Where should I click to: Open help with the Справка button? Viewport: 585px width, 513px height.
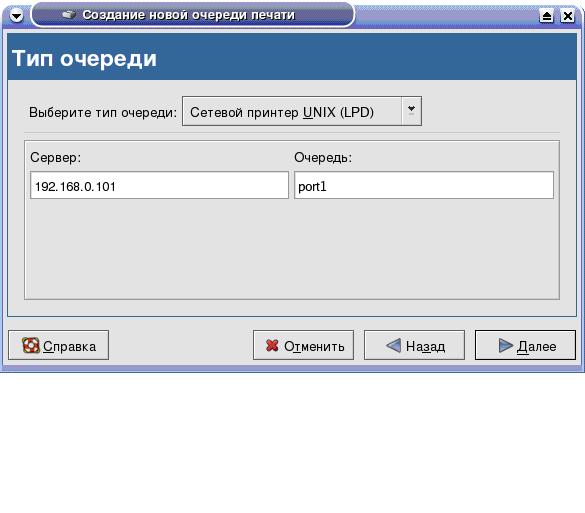(59, 345)
